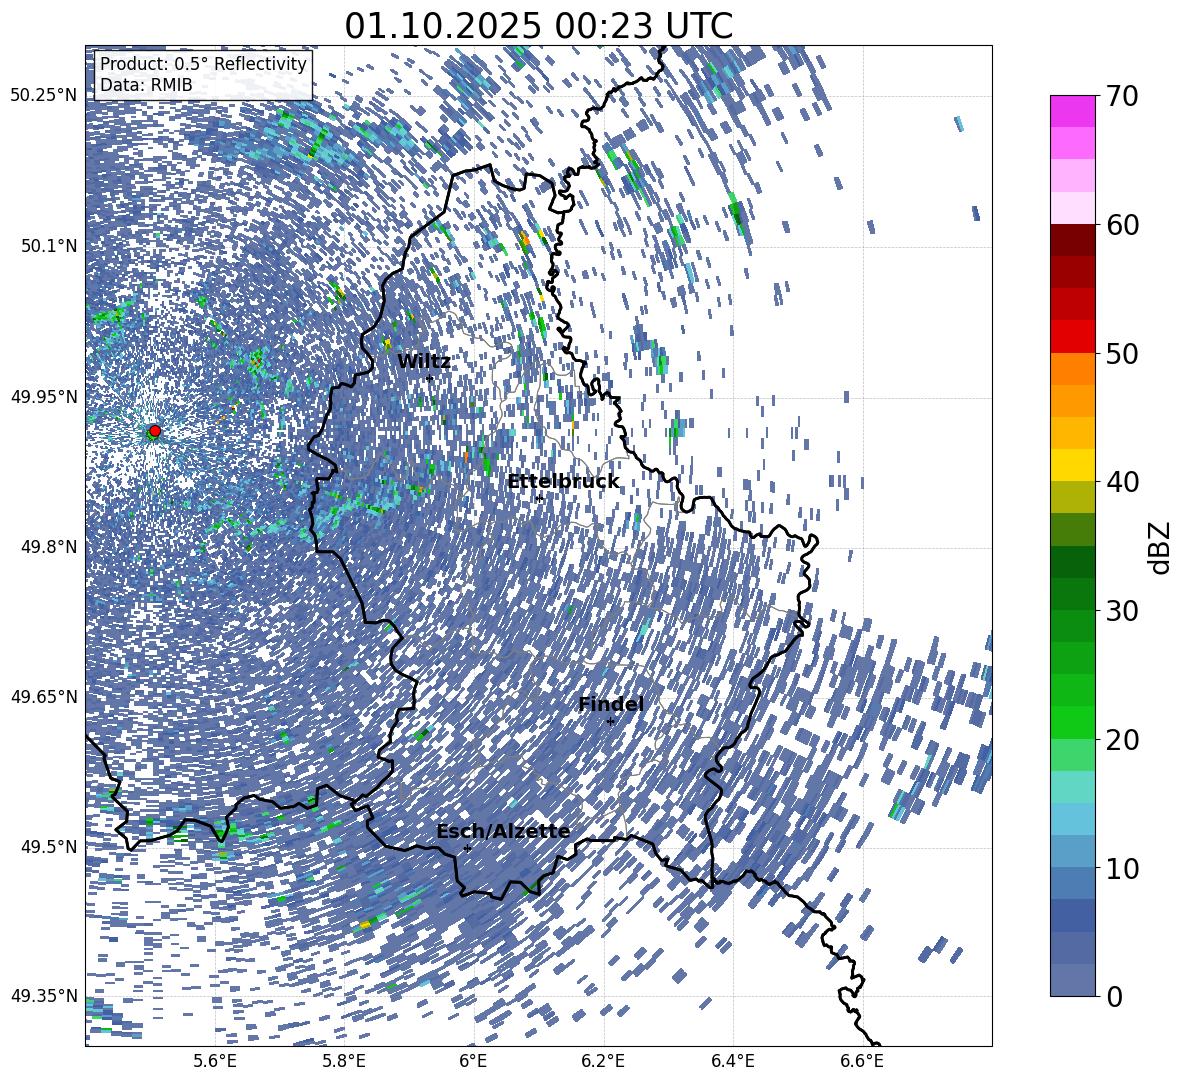Click the orange colorbar band below 50
1184x1081 pixels.
pyautogui.click(x=1072, y=369)
